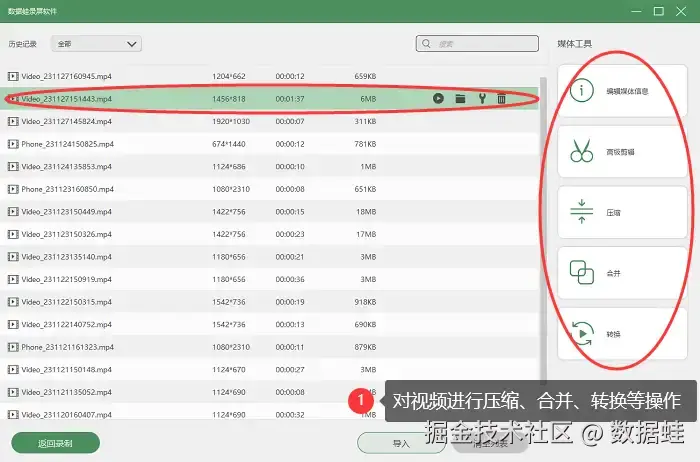Image resolution: width=700 pixels, height=462 pixels.
Task: Select Phone_231124150825.mp4 row
Action: pos(270,144)
